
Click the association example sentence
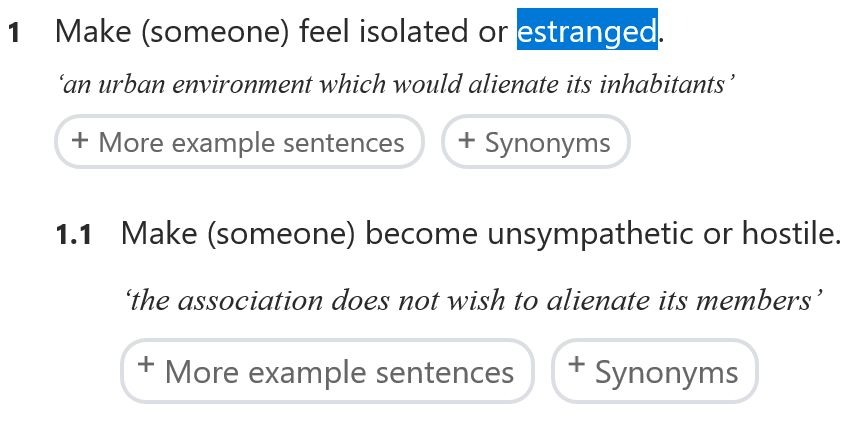474,300
